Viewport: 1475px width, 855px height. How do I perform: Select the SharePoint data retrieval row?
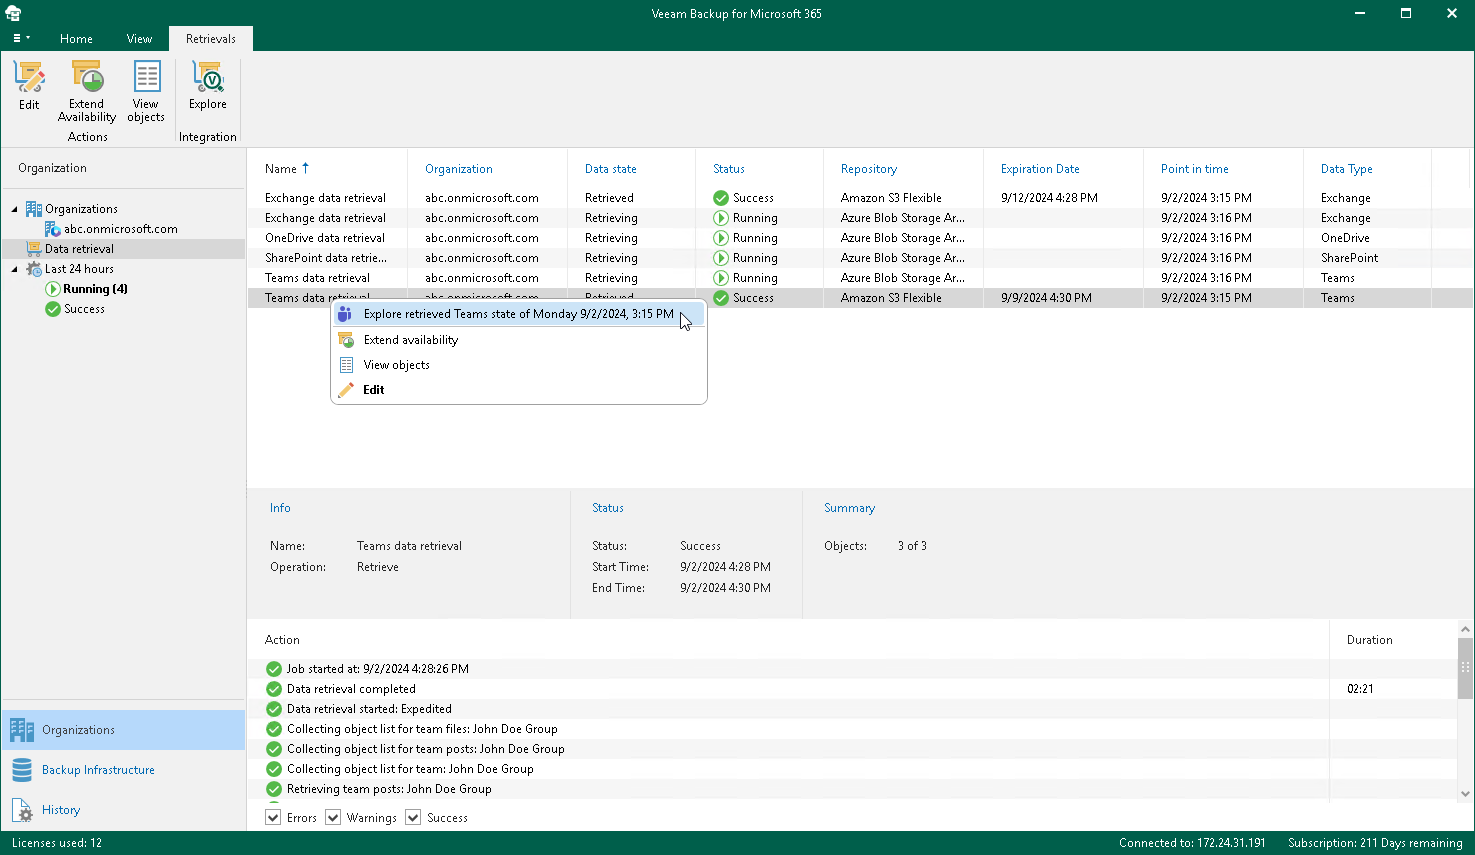[860, 258]
